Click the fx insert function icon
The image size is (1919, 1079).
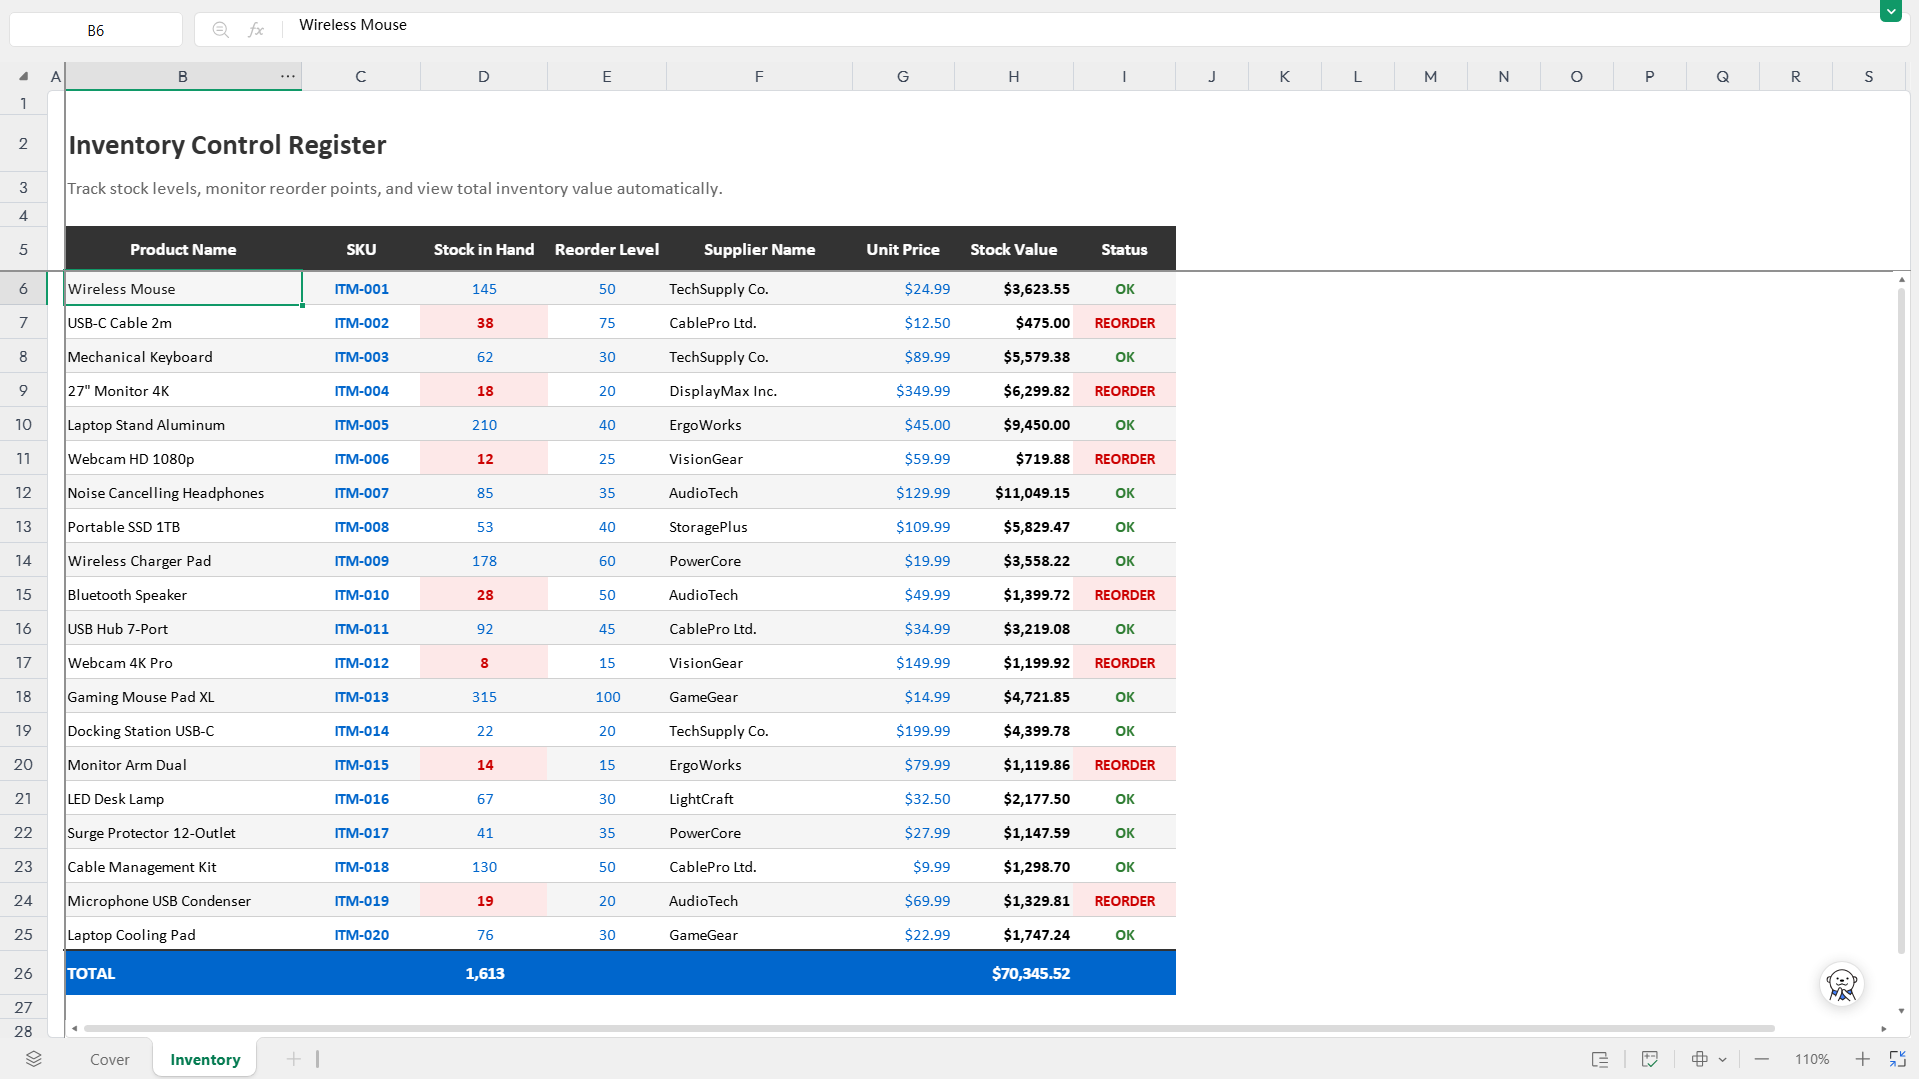pos(256,30)
